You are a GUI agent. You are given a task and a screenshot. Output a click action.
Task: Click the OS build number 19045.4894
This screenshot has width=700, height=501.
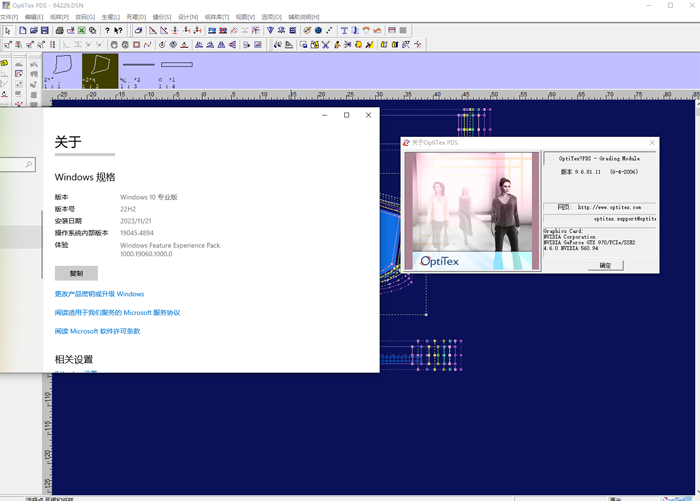coord(137,233)
